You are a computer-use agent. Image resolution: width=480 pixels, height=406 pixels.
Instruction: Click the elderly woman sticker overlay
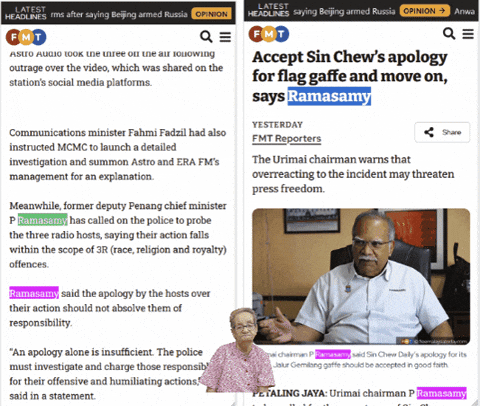[237, 350]
